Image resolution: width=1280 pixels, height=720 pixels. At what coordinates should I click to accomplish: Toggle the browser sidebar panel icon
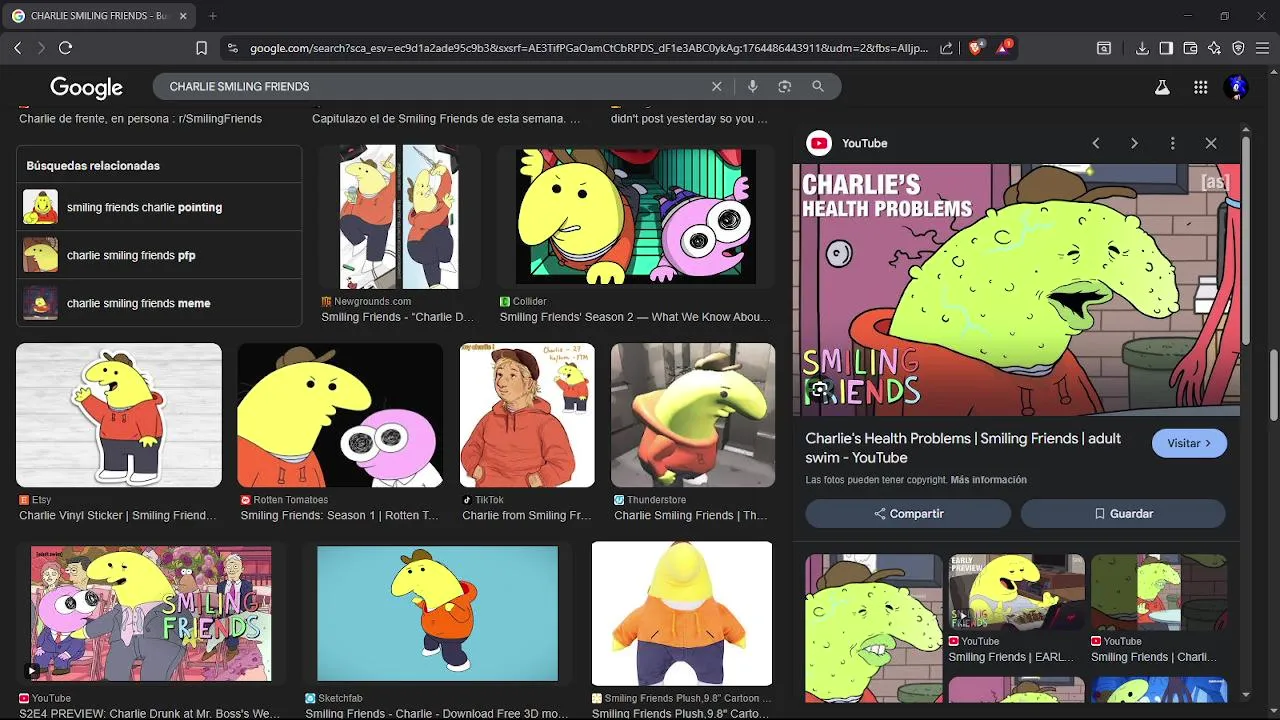(x=1166, y=48)
